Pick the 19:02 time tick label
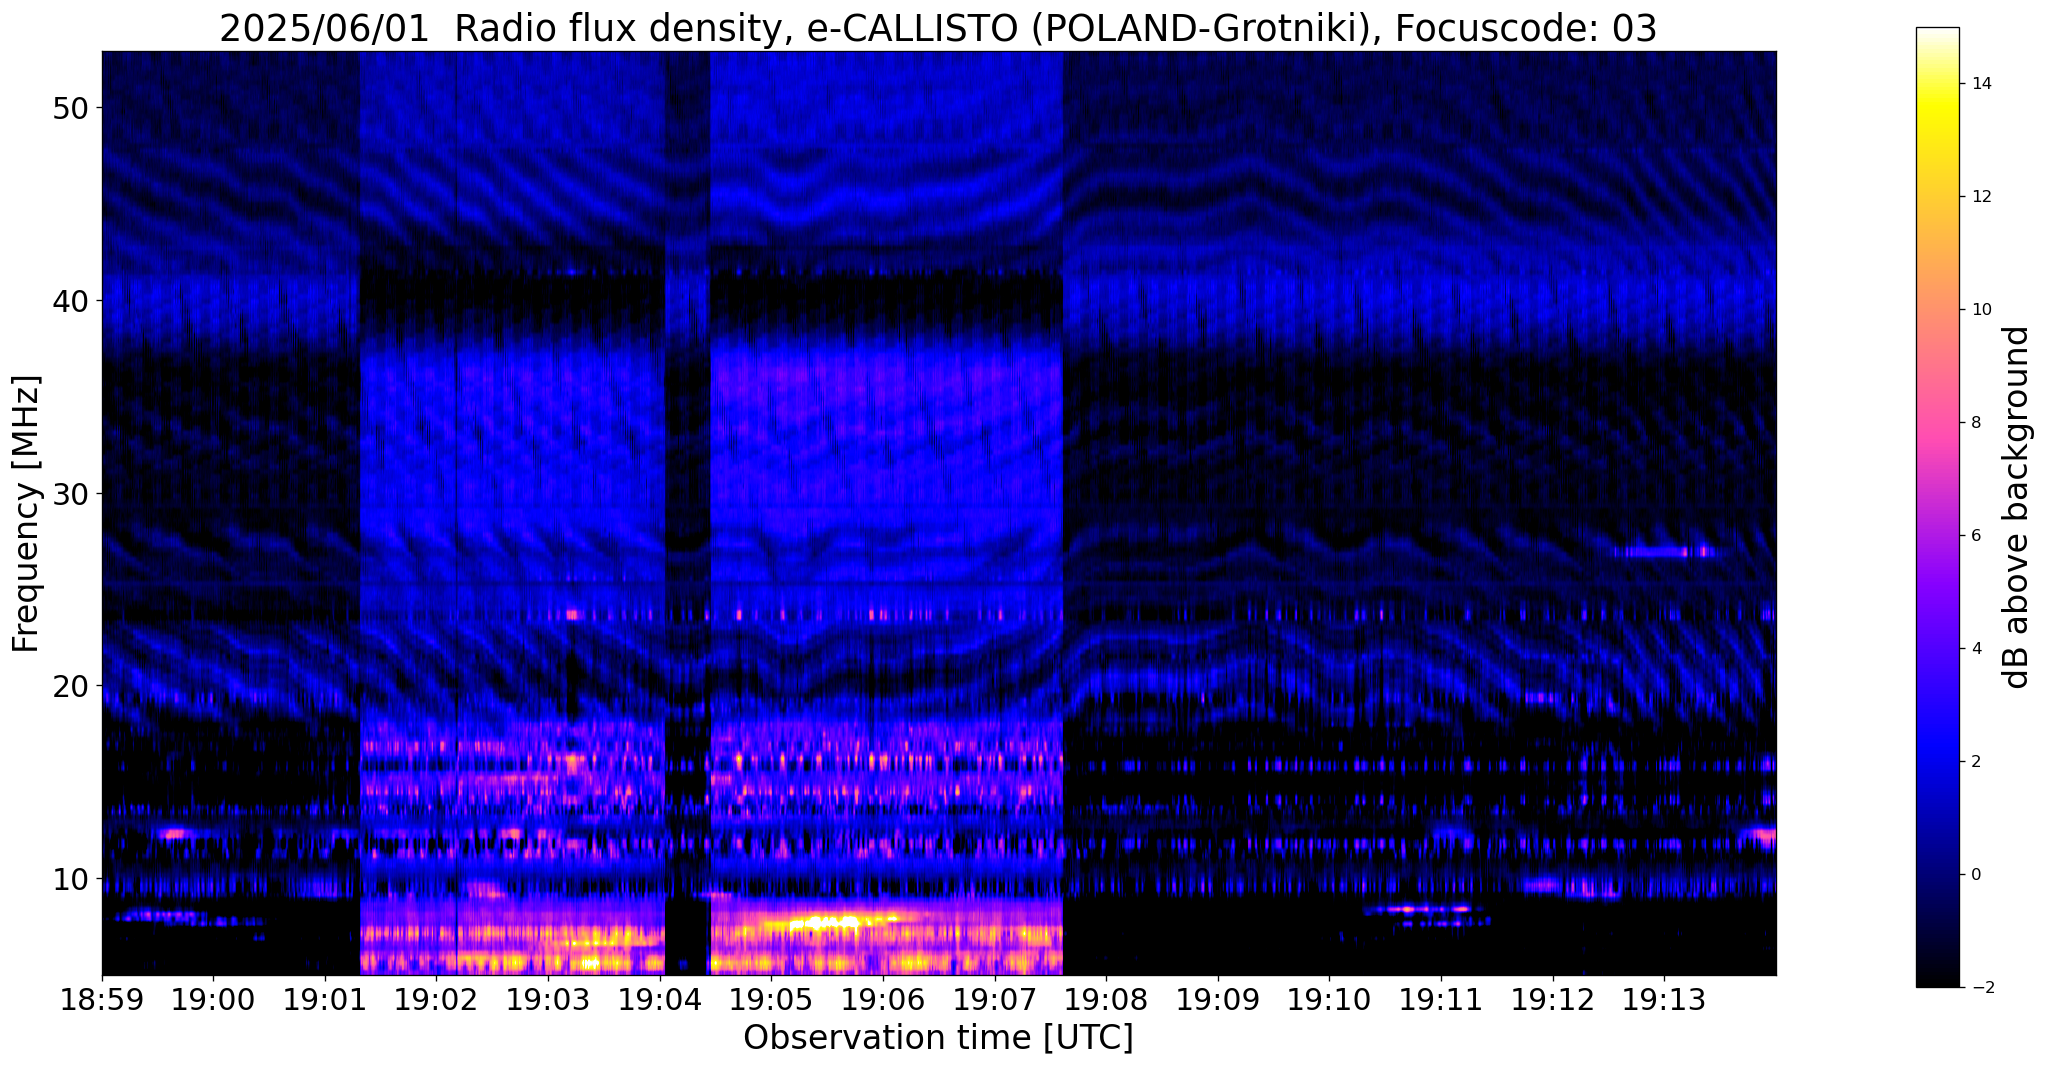 point(437,999)
